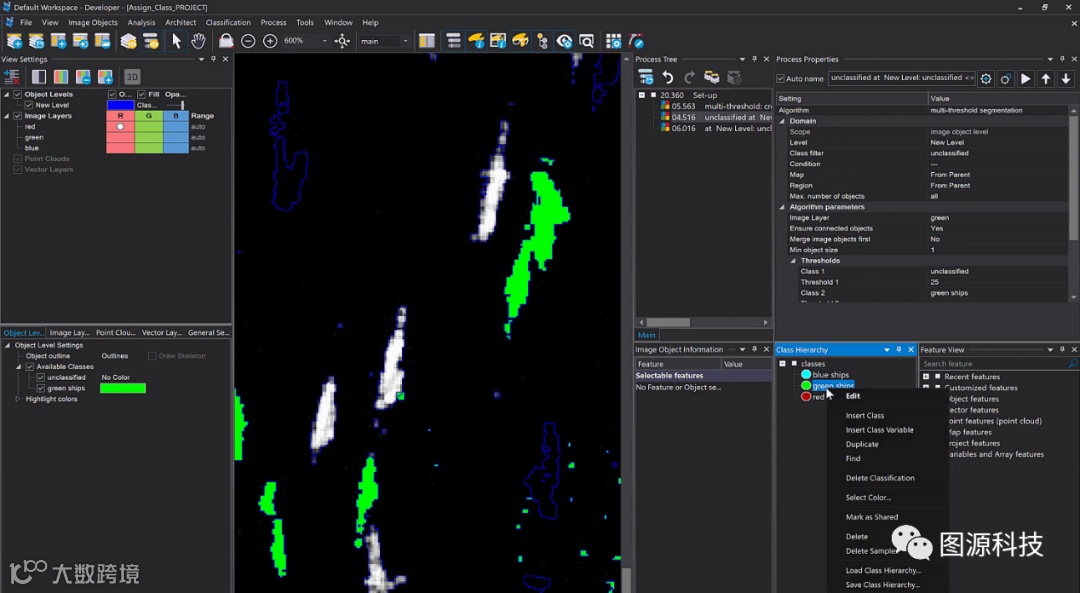Image resolution: width=1080 pixels, height=593 pixels.
Task: Select the blue ships class
Action: click(830, 375)
